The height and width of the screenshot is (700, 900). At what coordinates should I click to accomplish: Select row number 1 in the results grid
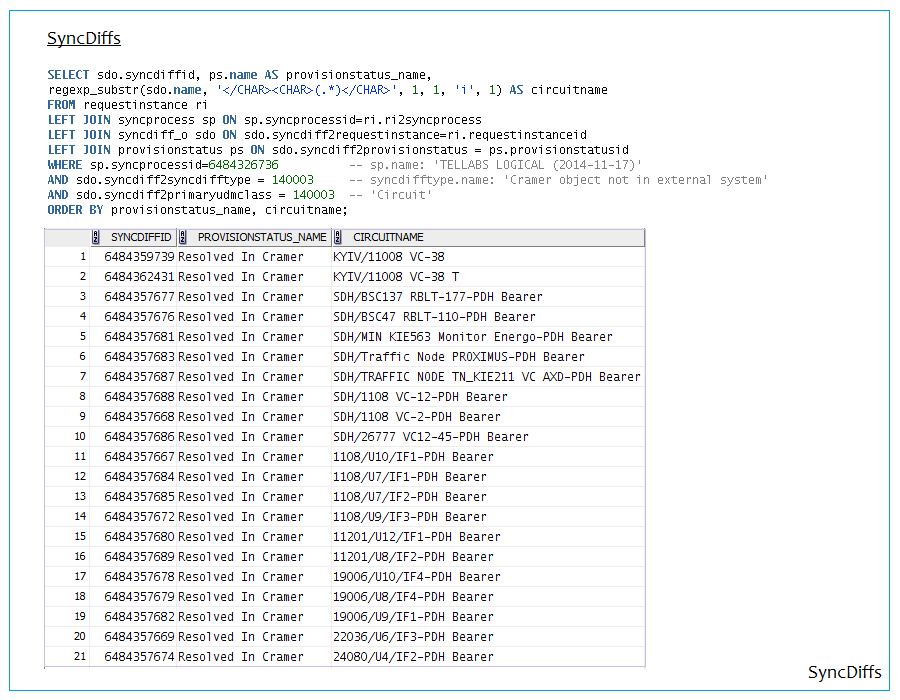81,257
